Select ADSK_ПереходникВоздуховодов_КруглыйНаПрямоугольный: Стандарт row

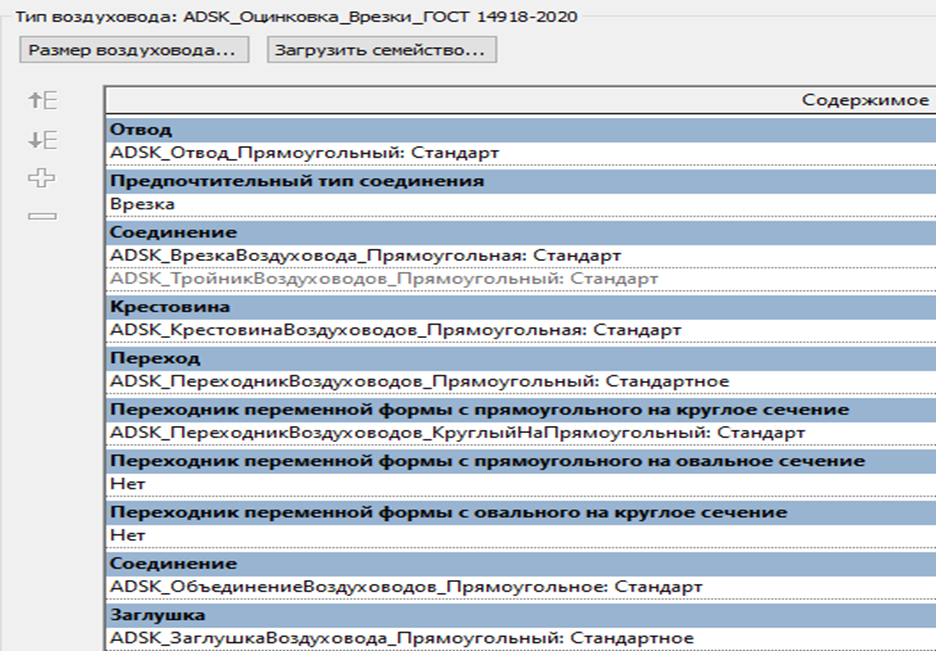tap(521, 433)
